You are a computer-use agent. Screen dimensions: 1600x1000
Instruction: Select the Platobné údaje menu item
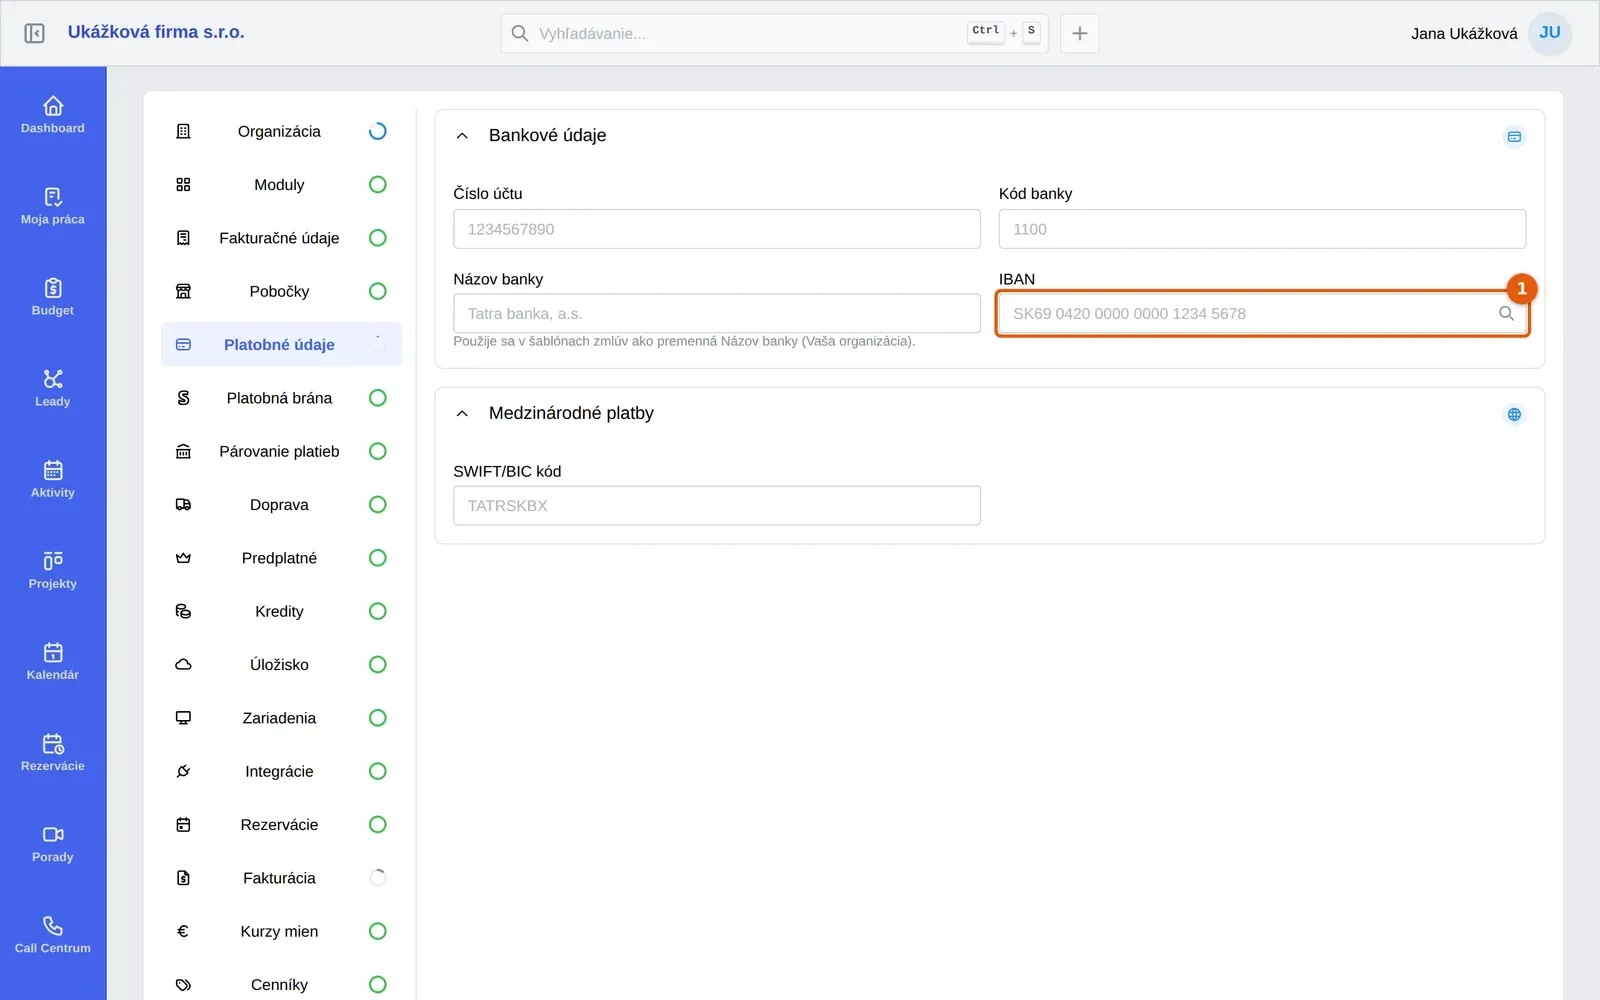point(281,345)
